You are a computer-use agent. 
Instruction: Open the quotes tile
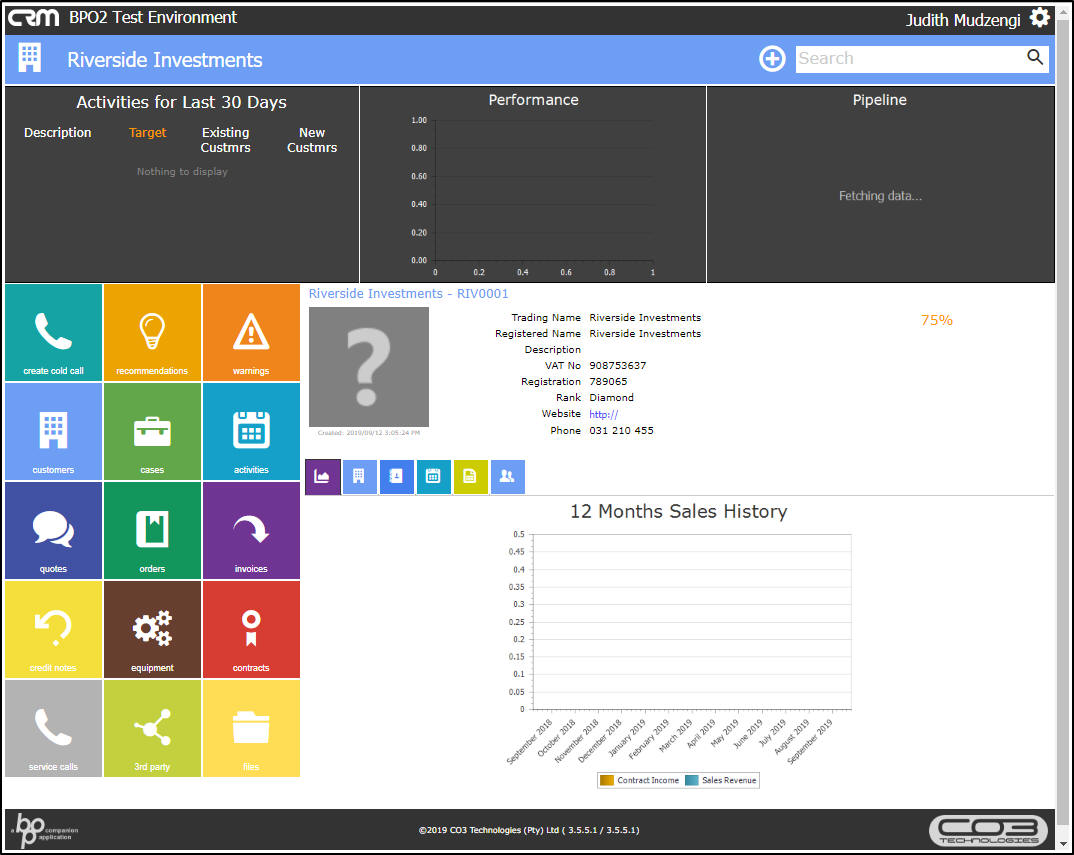click(x=53, y=530)
